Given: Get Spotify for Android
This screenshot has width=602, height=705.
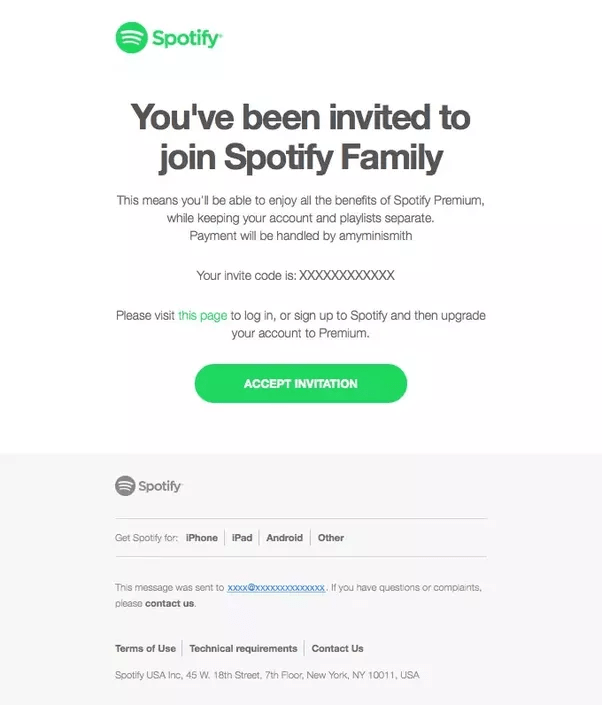Looking at the screenshot, I should point(284,538).
